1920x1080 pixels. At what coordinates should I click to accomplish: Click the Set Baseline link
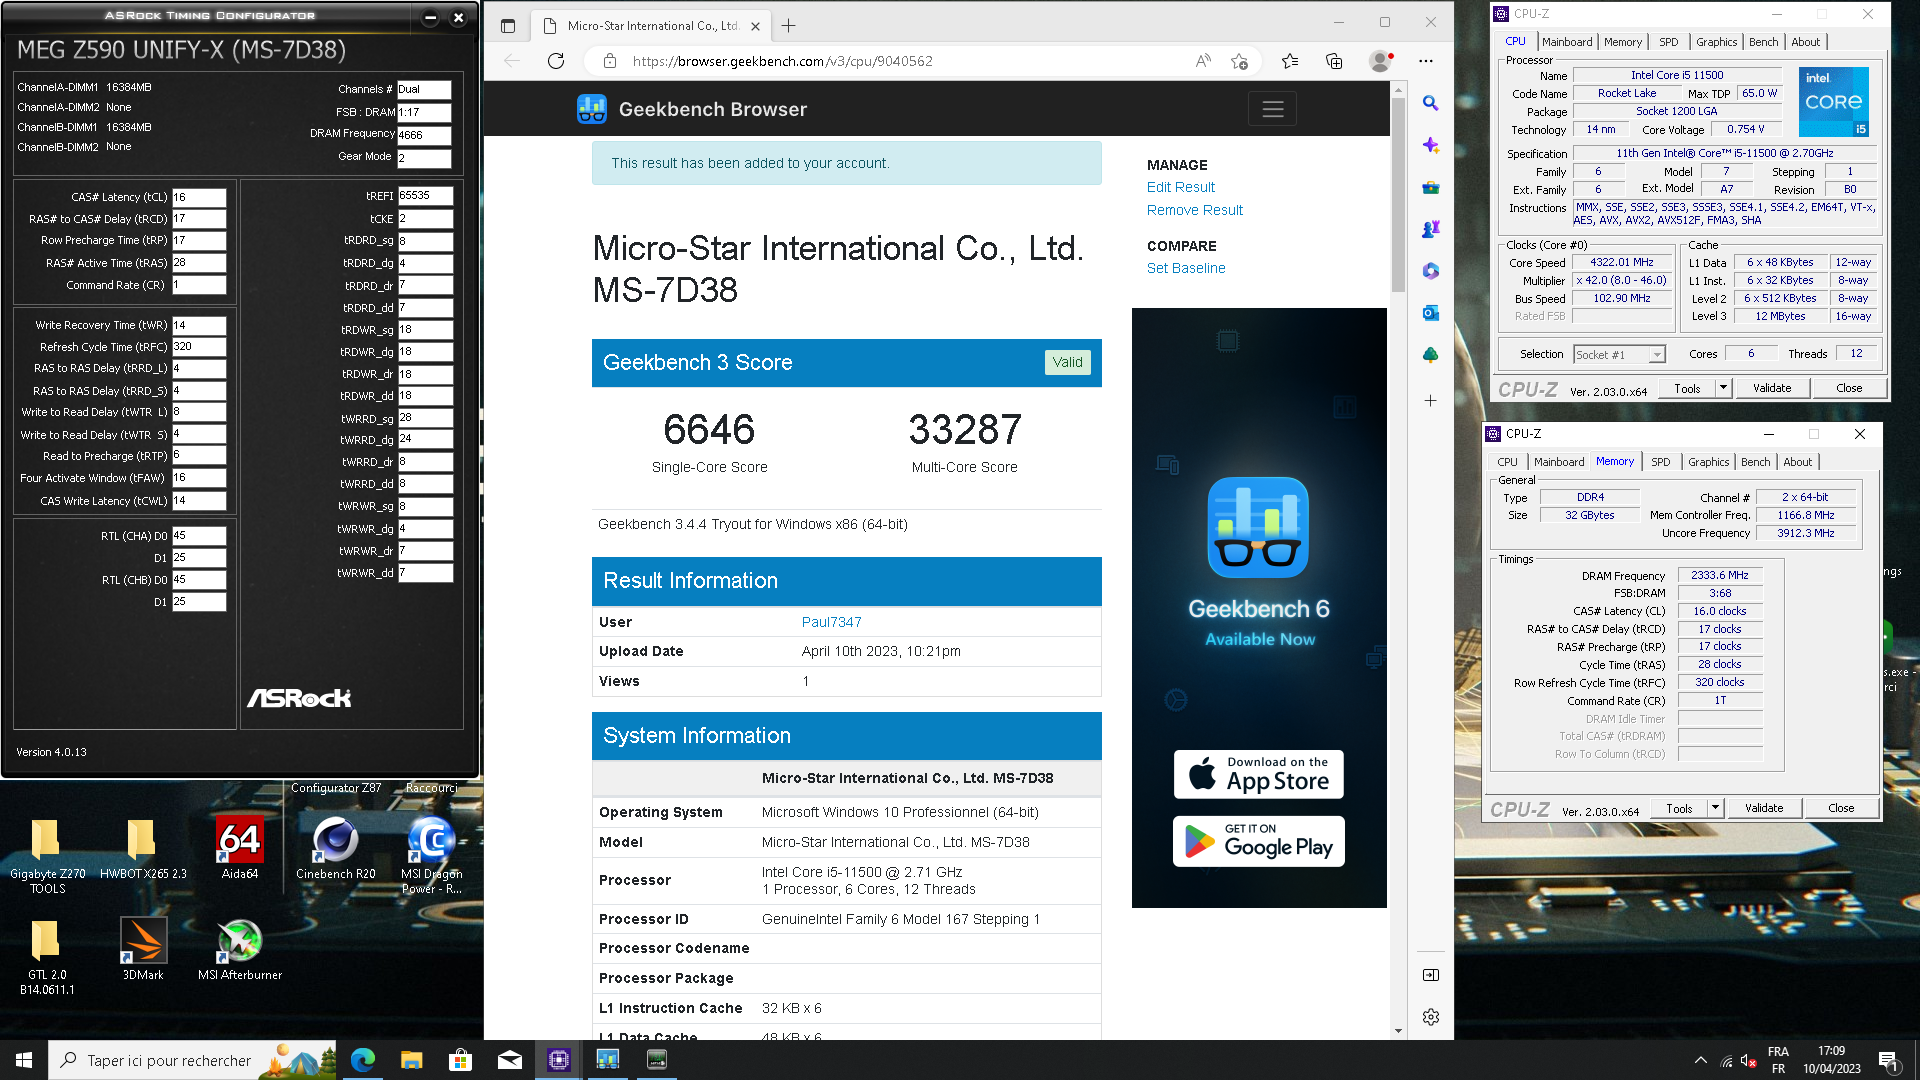click(1186, 268)
